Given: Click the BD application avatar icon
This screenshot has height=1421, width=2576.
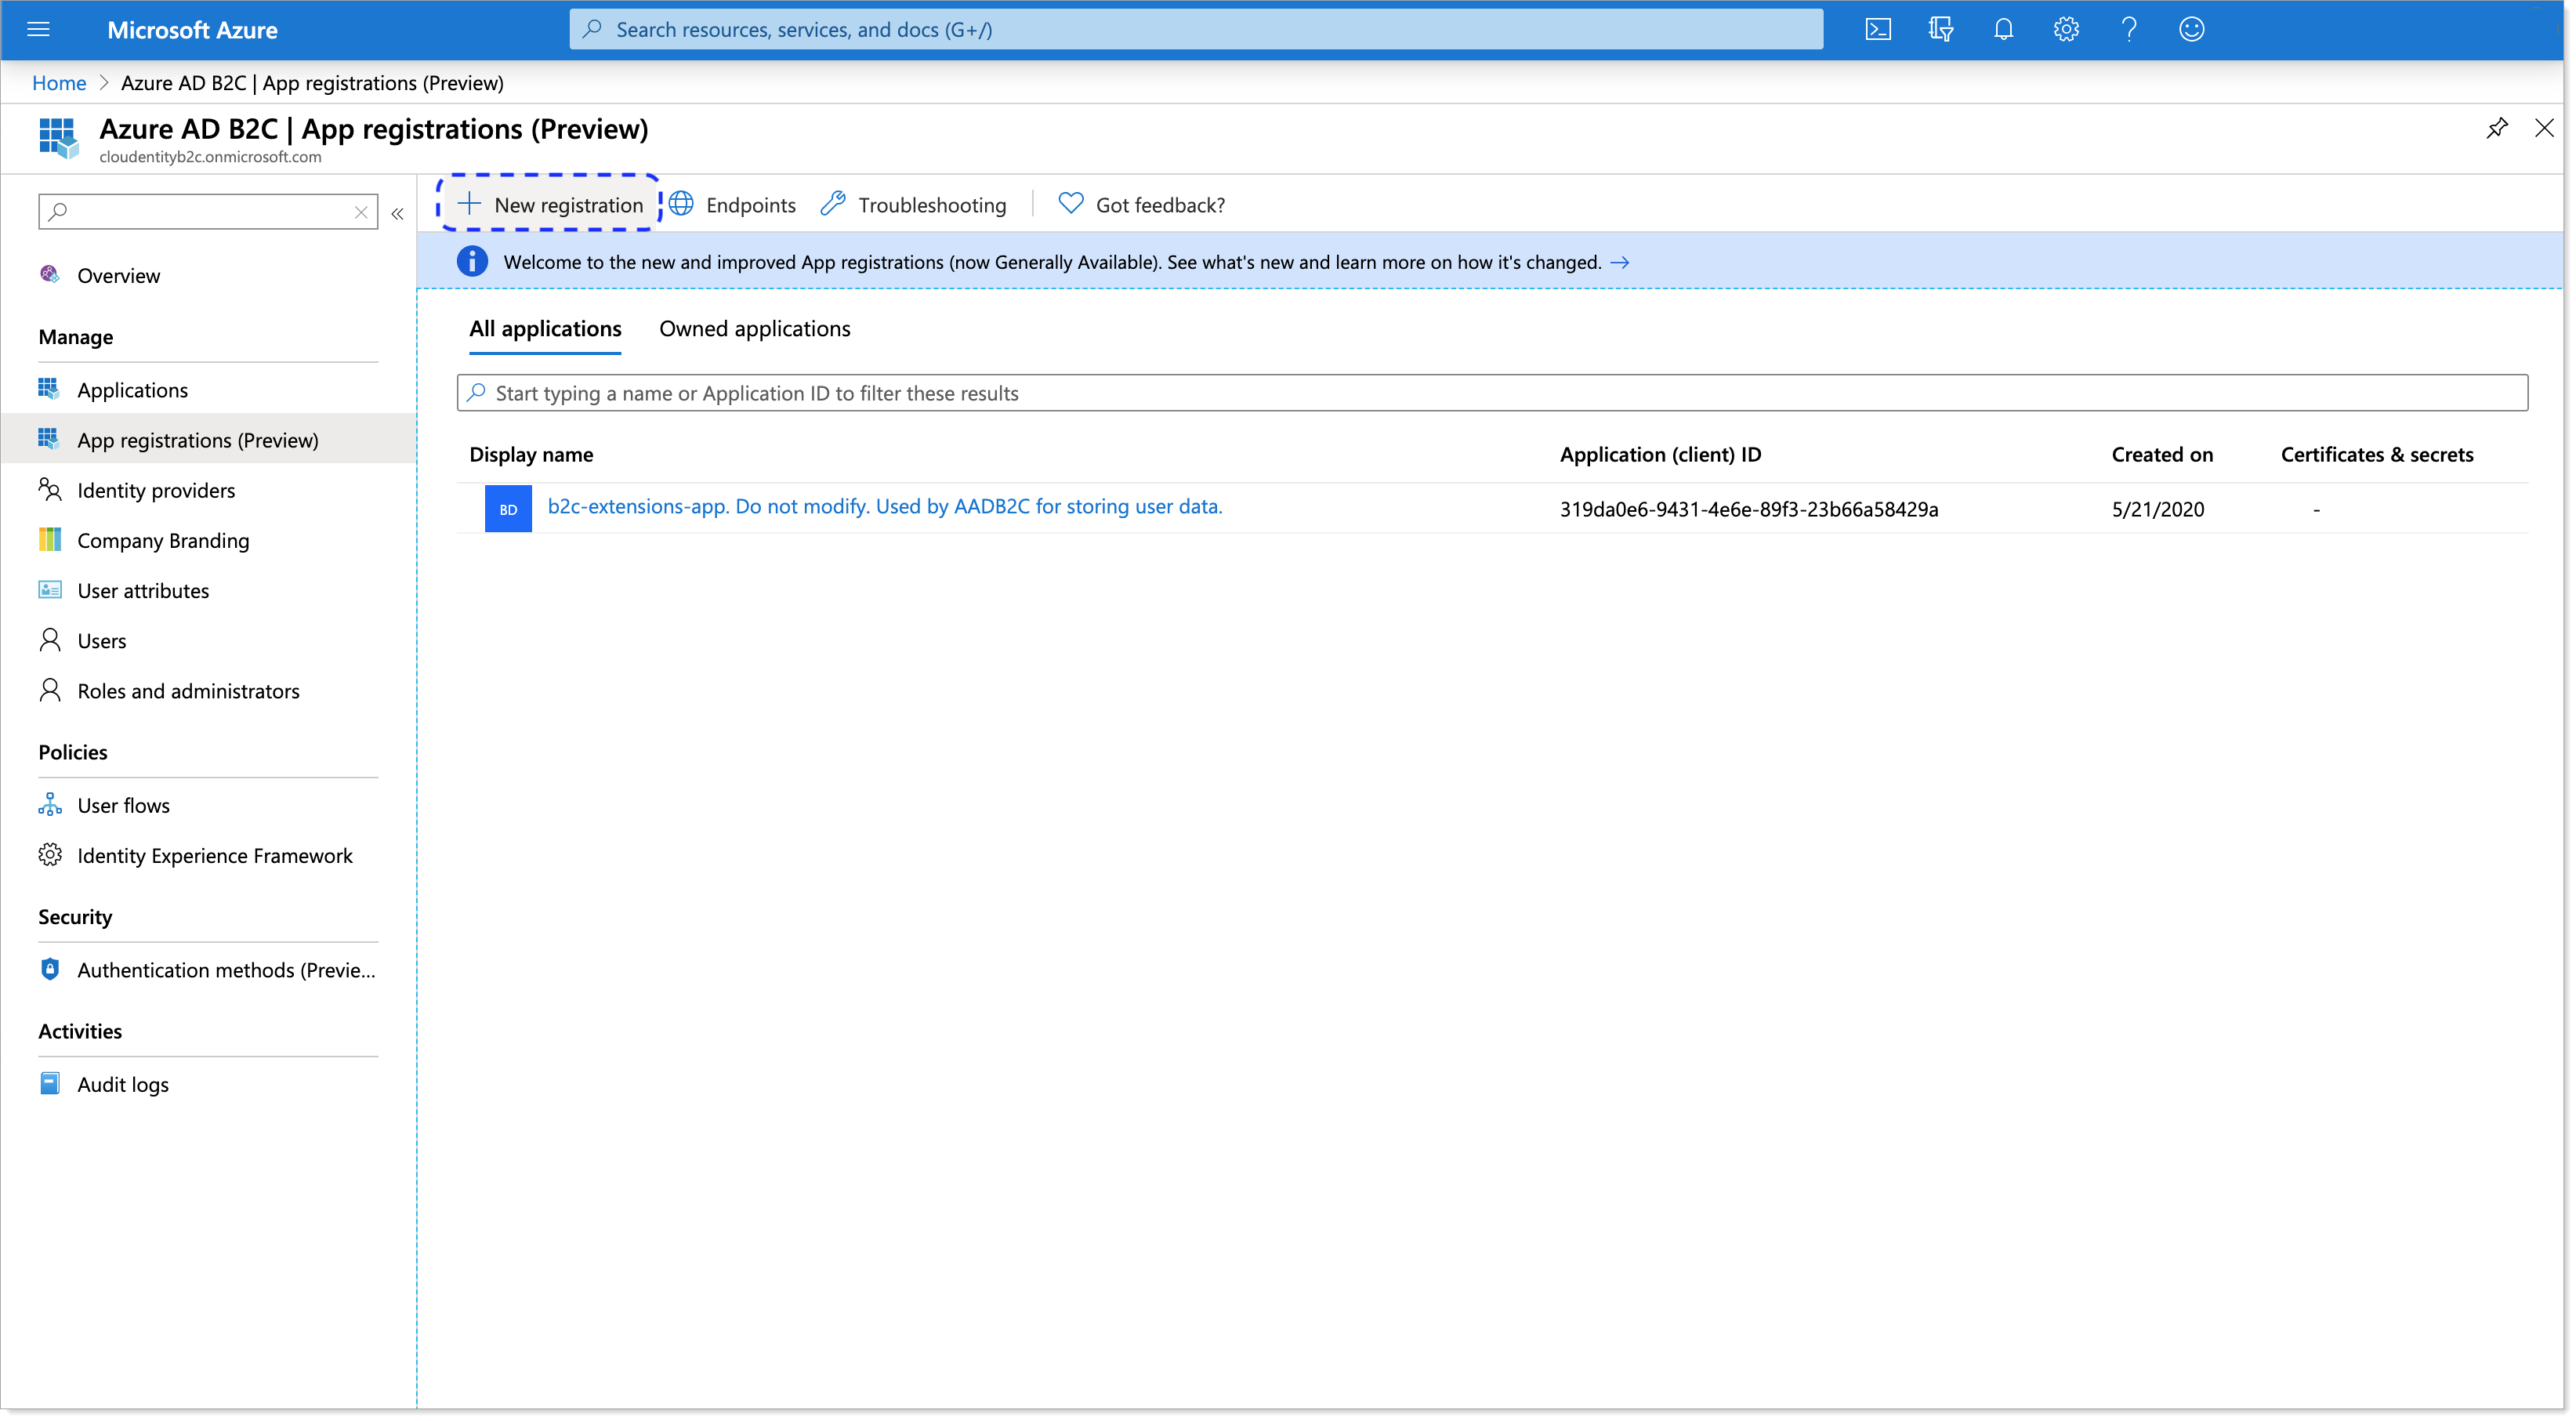Looking at the screenshot, I should [508, 509].
